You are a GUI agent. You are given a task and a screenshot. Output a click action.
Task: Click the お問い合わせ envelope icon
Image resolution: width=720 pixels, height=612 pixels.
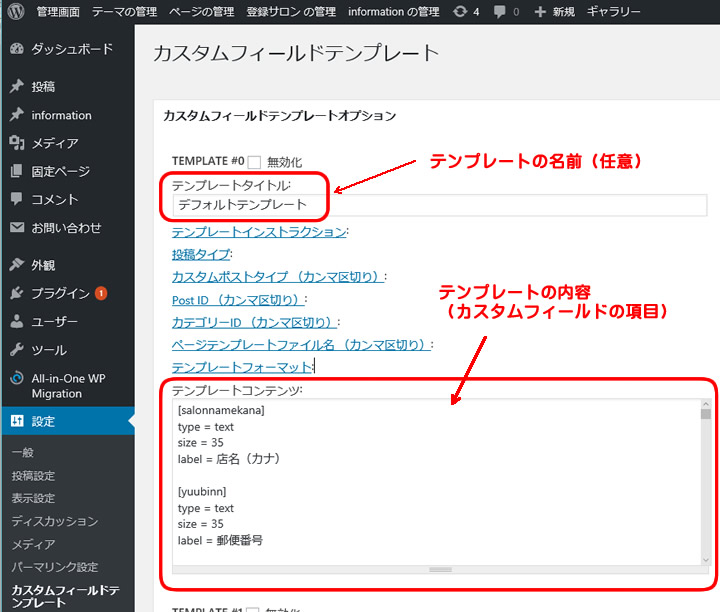17,227
